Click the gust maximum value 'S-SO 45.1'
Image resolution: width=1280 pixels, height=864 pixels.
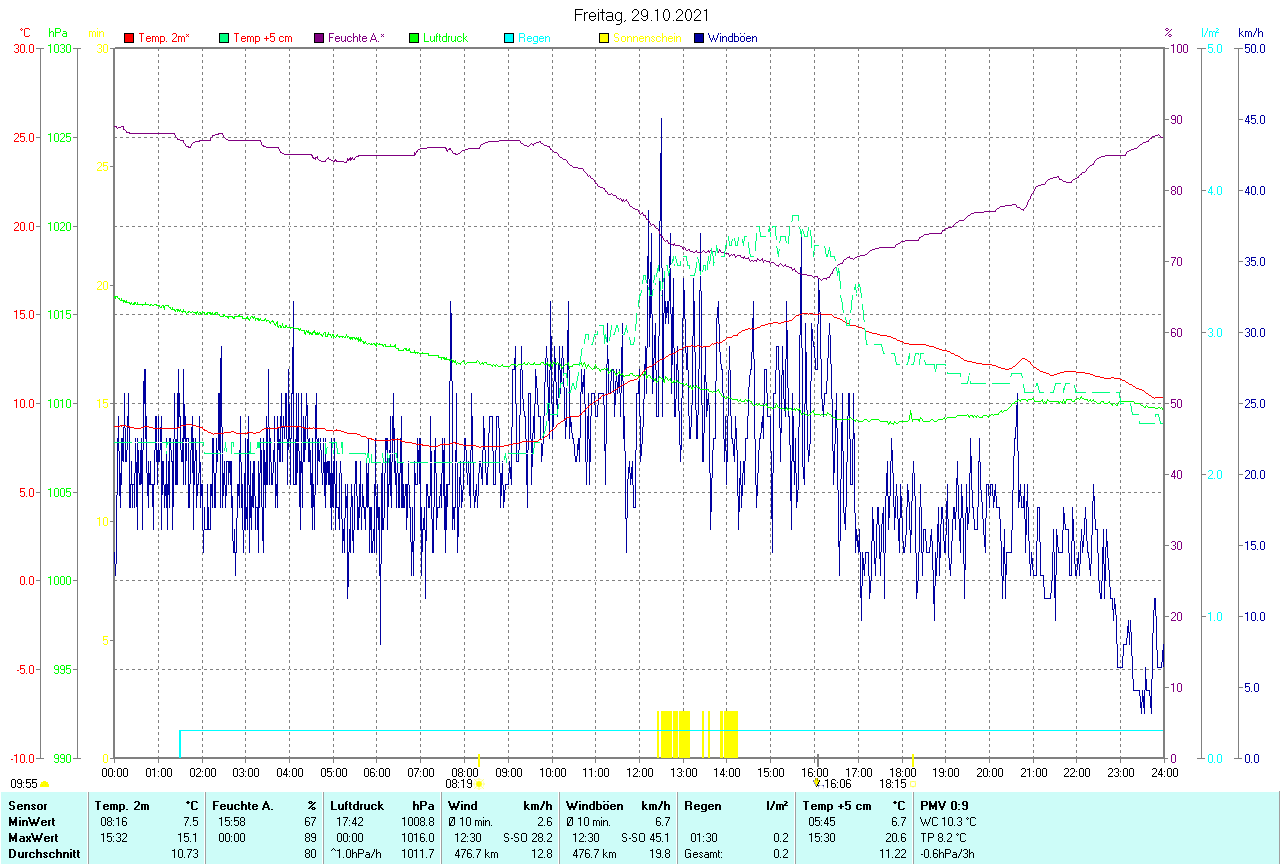[646, 838]
